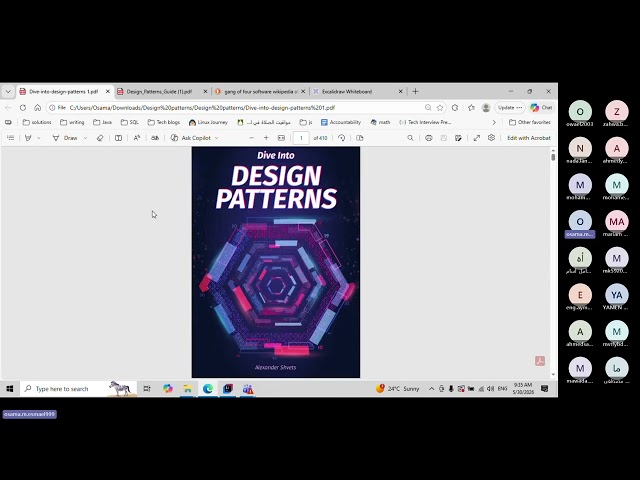Click the text size read aloud icon
This screenshot has width=640, height=480.
[x=137, y=138]
